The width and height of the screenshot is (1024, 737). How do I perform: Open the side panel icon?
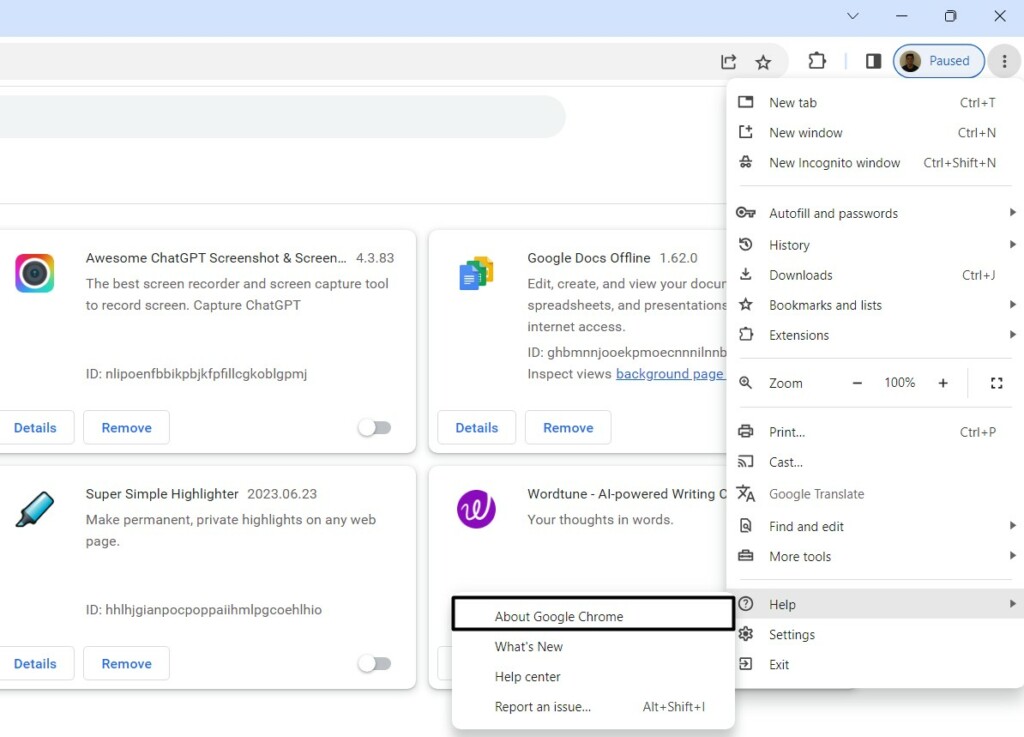(x=873, y=61)
